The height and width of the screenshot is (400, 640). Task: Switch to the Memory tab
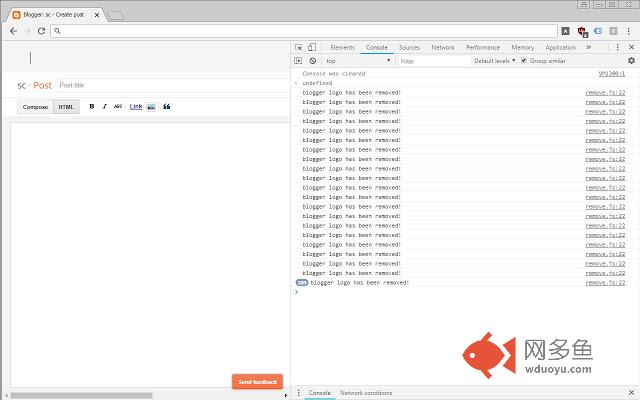(522, 47)
